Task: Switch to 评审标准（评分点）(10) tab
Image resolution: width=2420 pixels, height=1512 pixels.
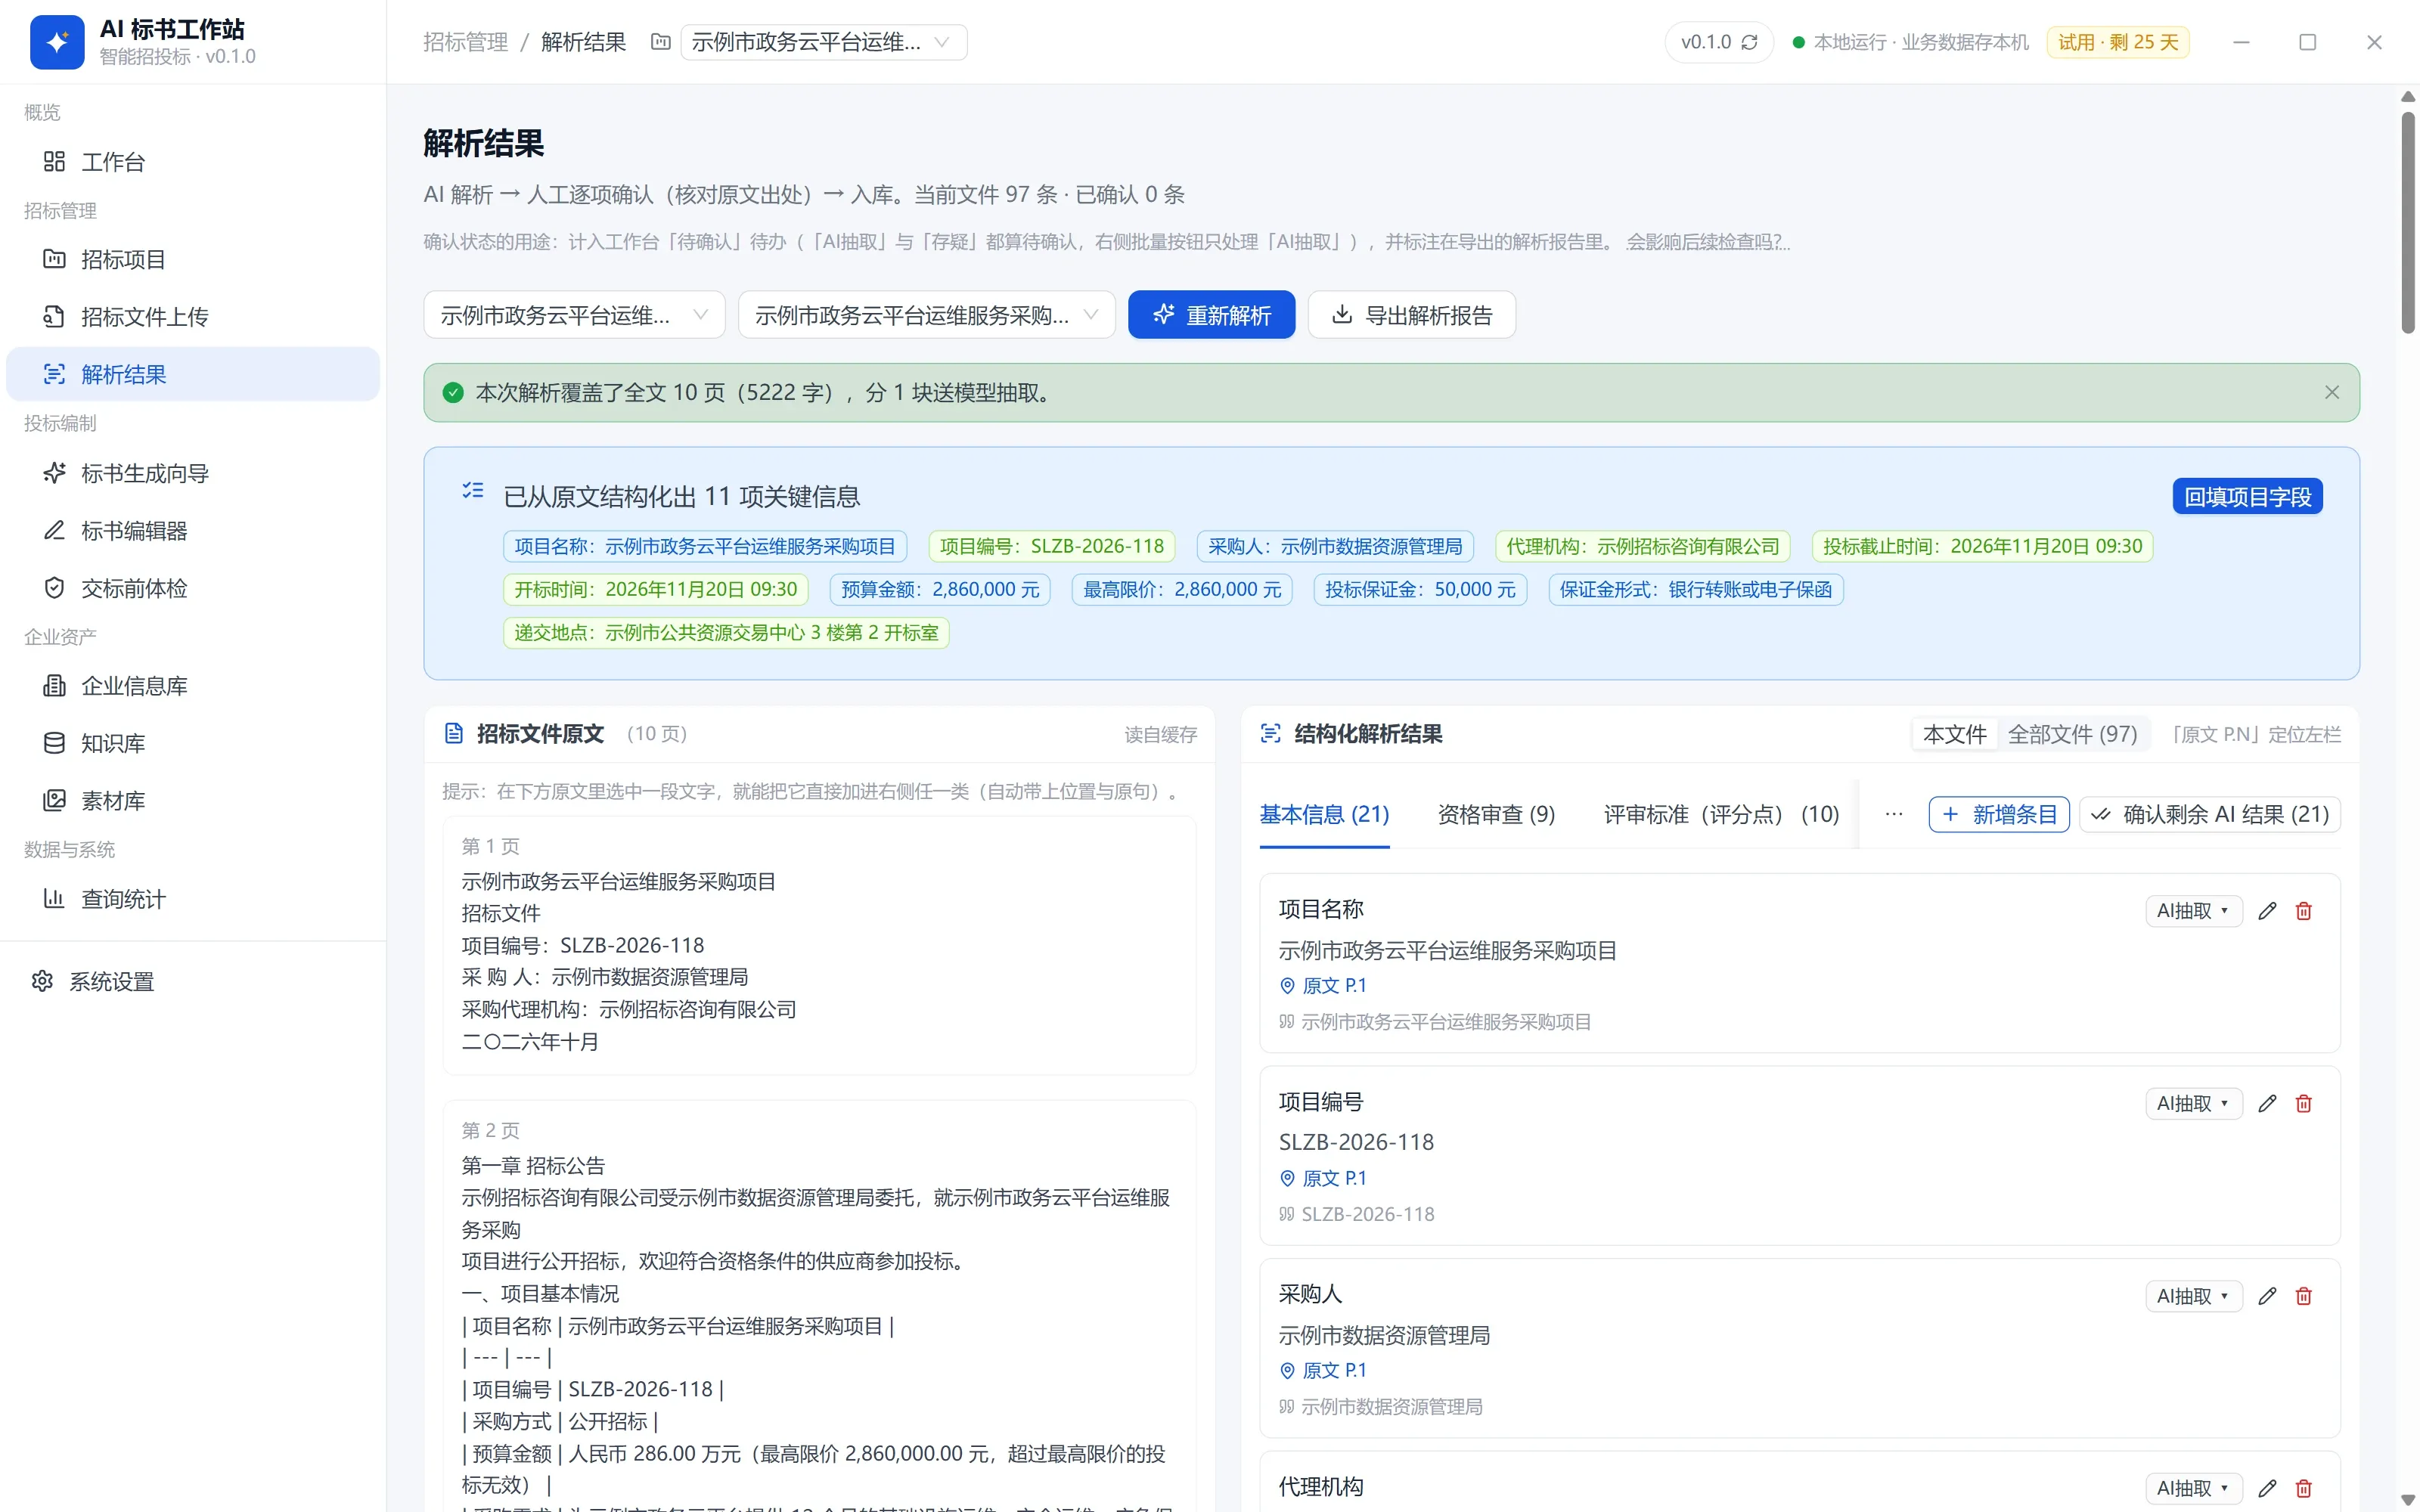Action: (x=1721, y=815)
